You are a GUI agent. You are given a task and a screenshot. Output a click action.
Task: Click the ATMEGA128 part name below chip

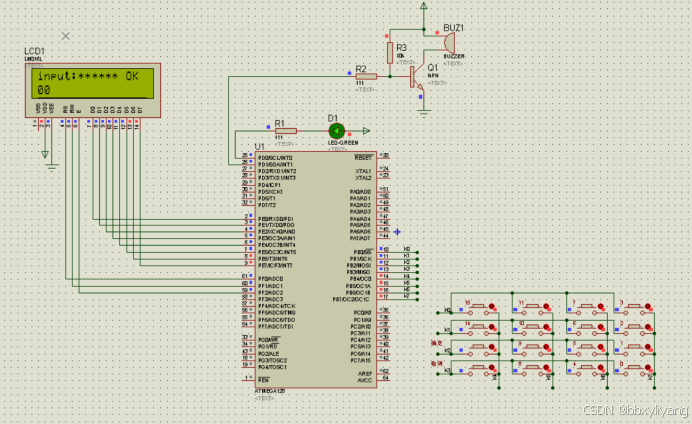click(270, 391)
